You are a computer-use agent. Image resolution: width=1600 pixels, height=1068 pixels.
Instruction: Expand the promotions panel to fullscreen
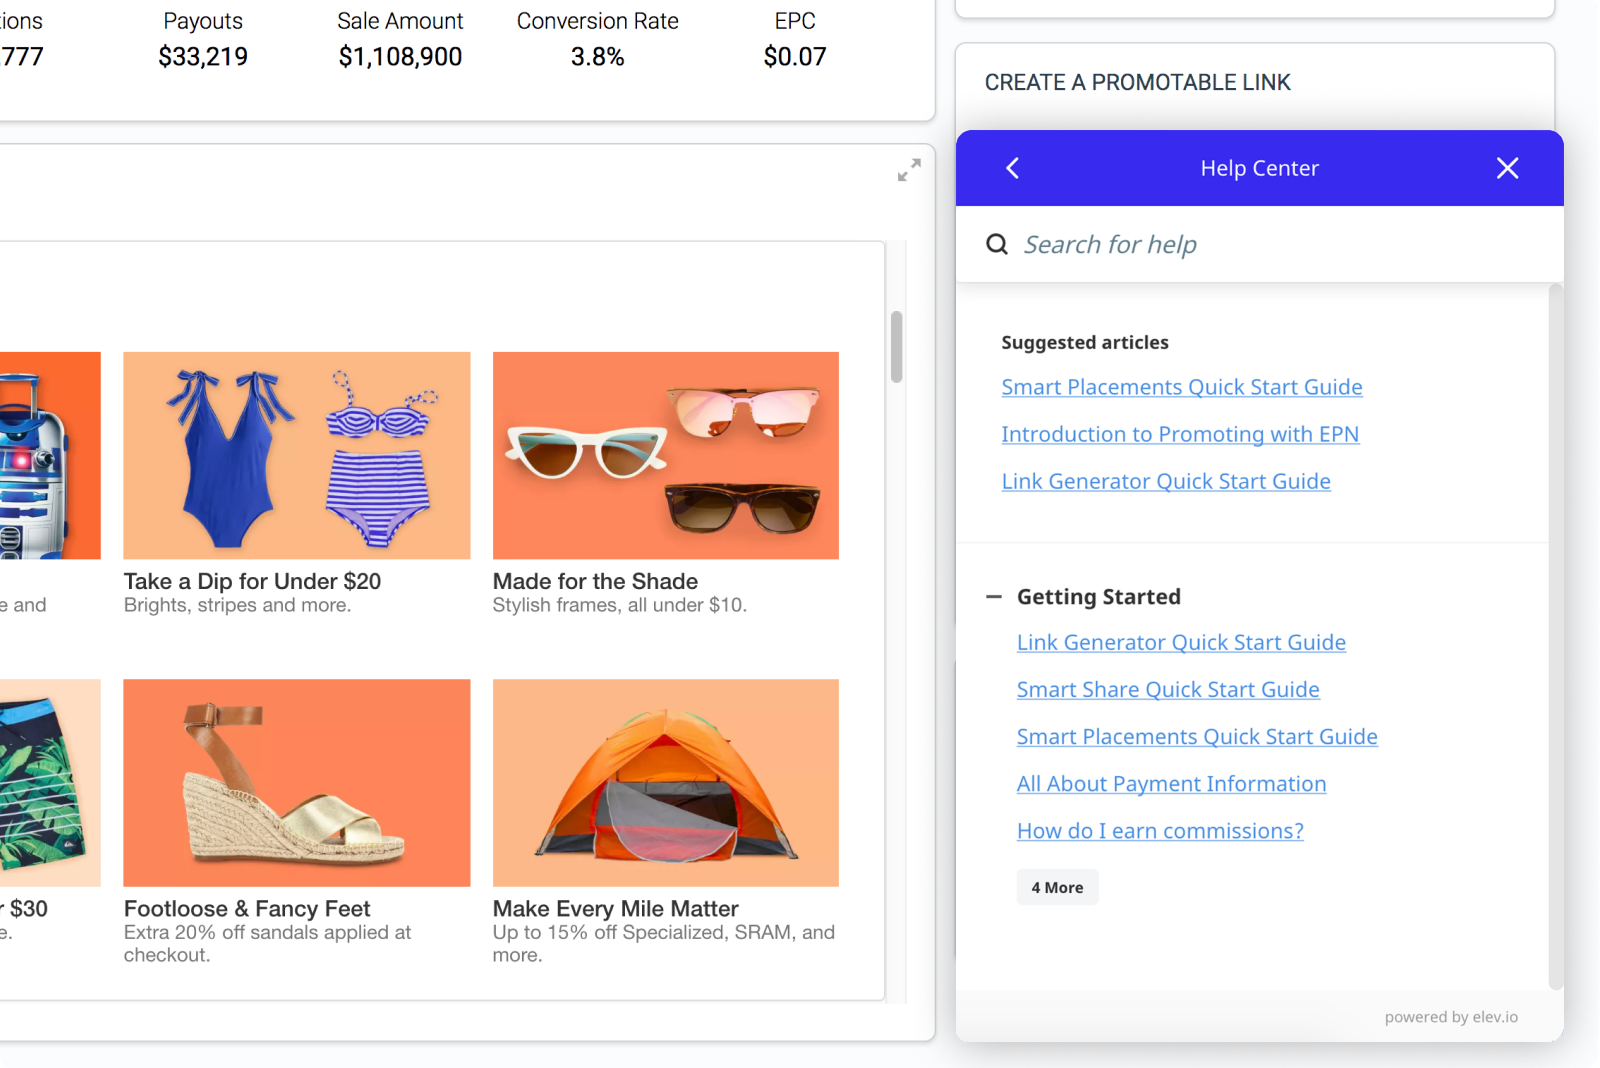909,170
